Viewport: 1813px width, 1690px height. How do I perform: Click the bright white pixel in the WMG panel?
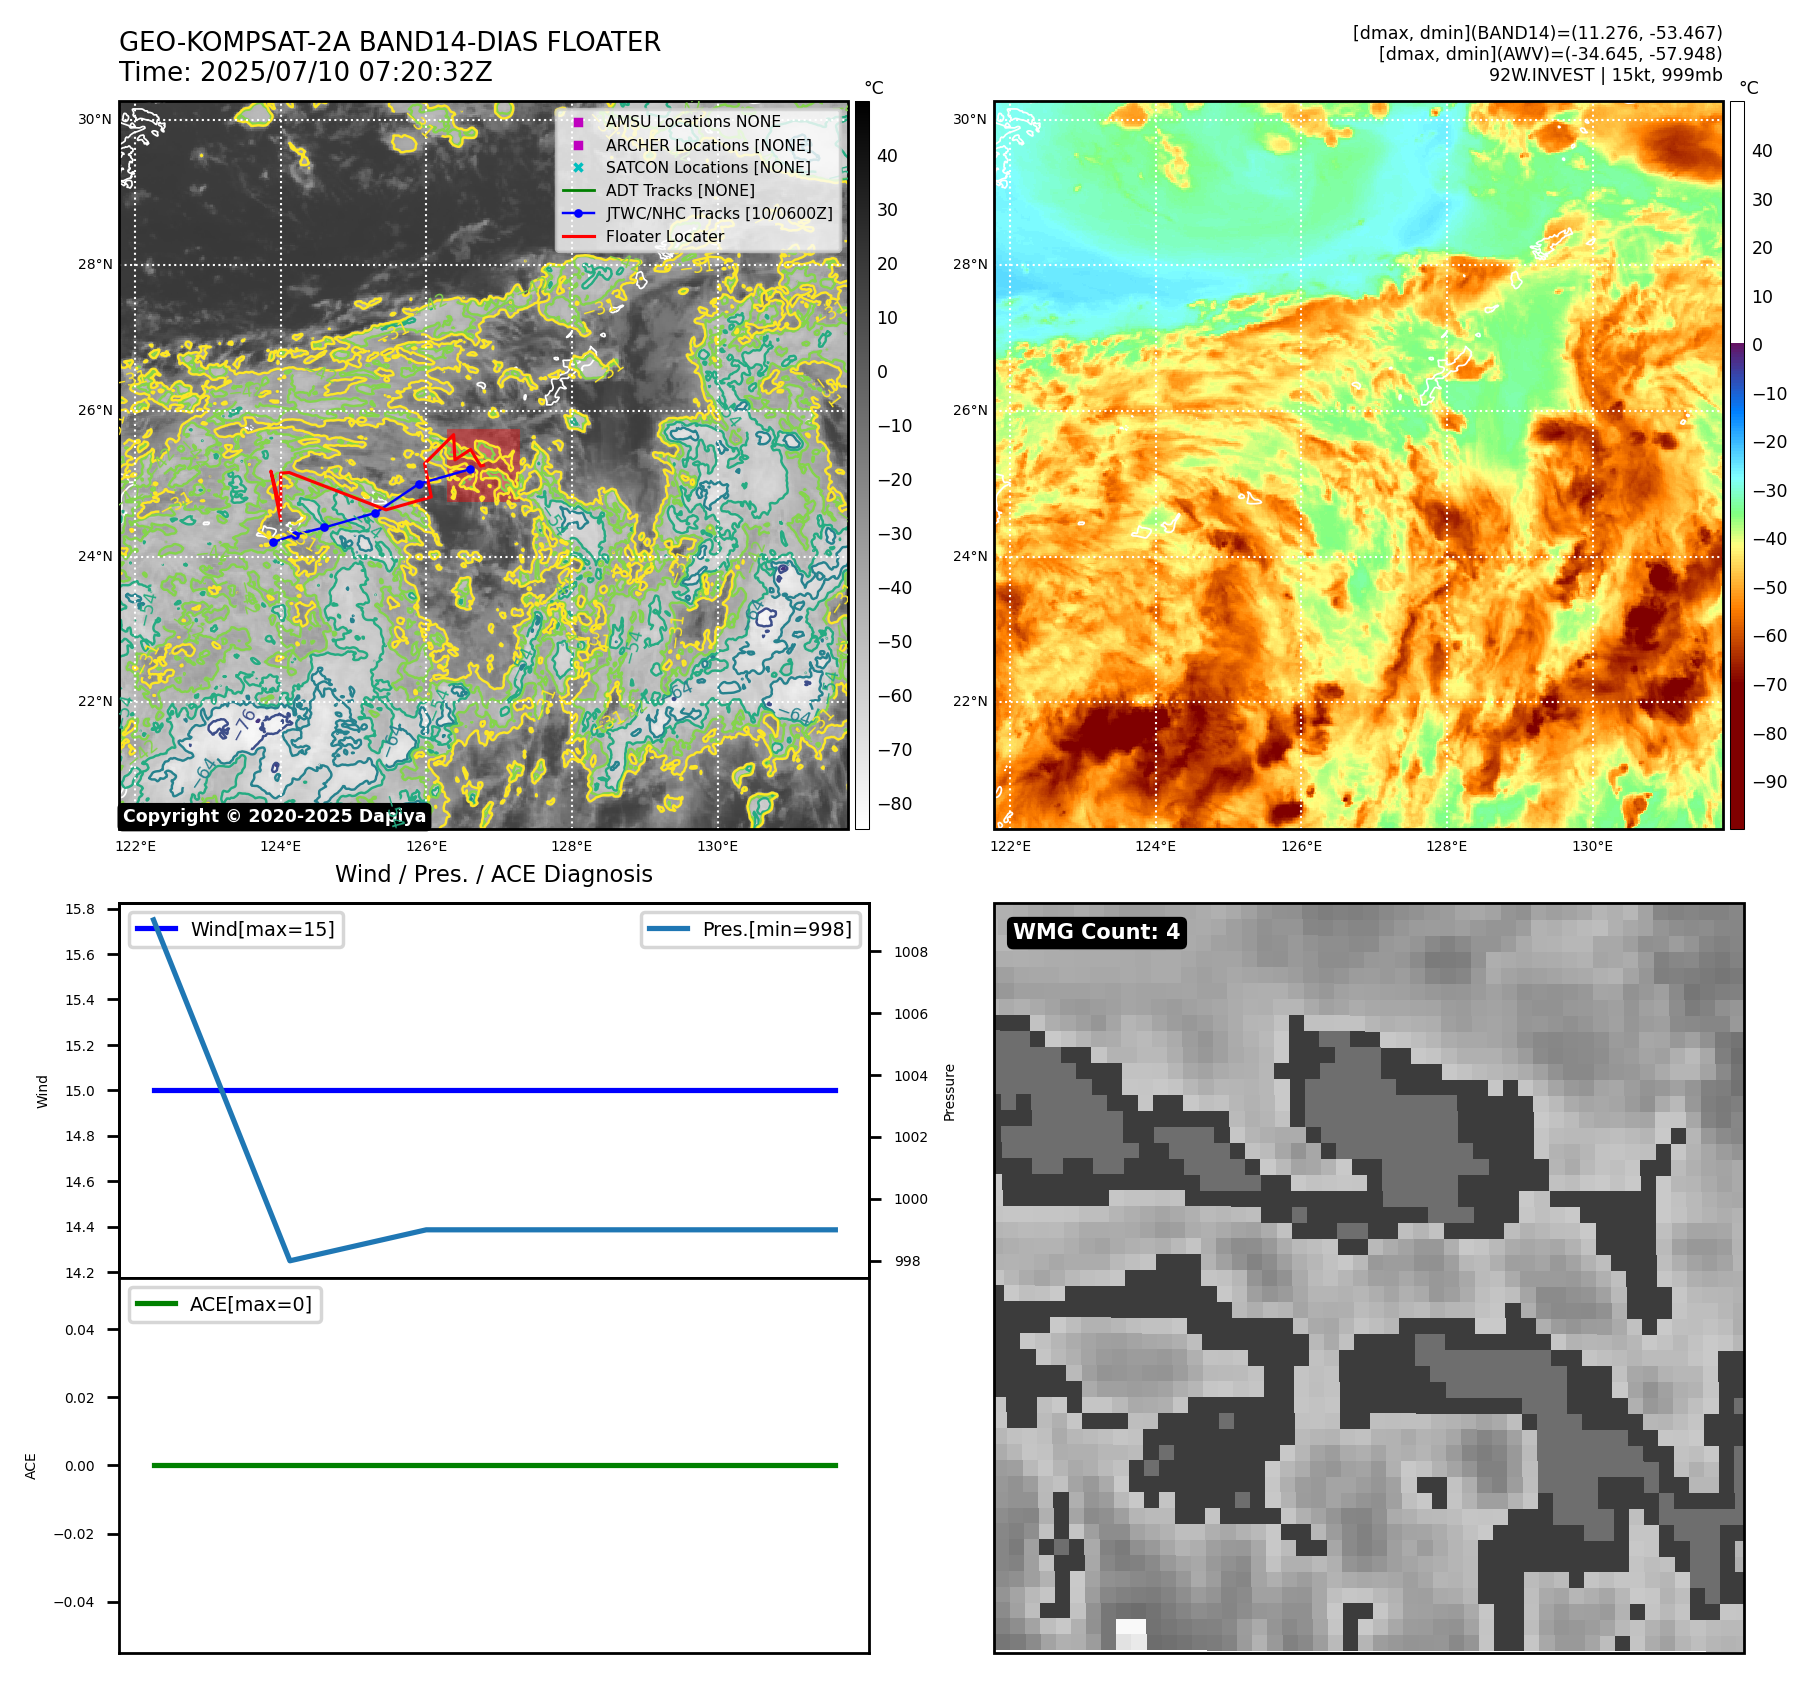[1131, 1634]
